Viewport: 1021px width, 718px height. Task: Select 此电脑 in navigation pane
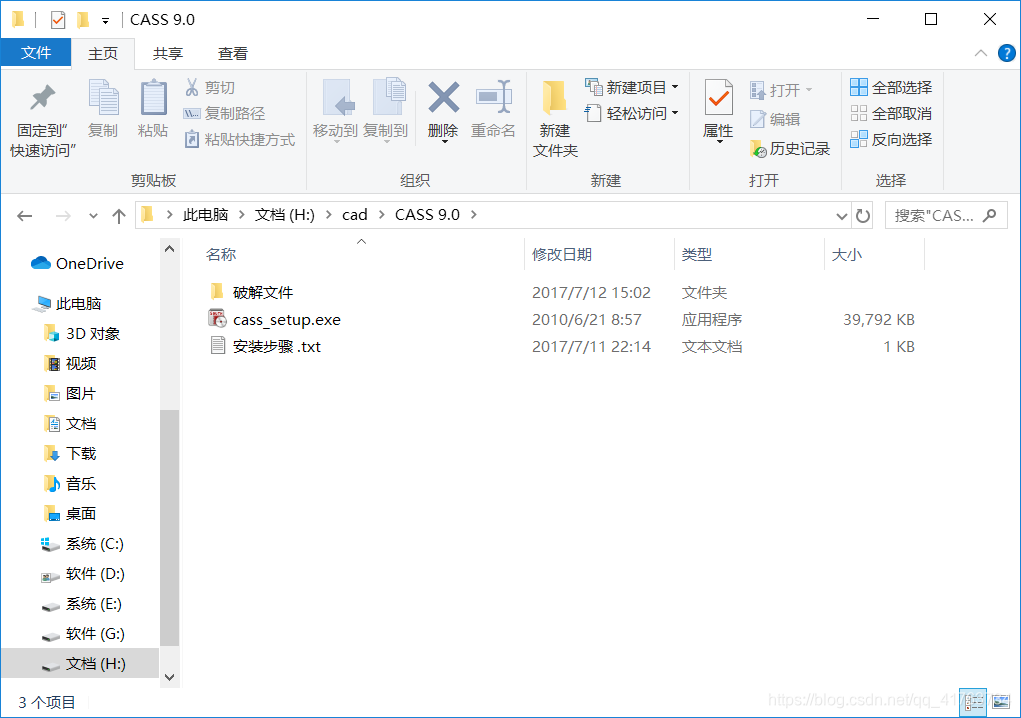[x=69, y=303]
